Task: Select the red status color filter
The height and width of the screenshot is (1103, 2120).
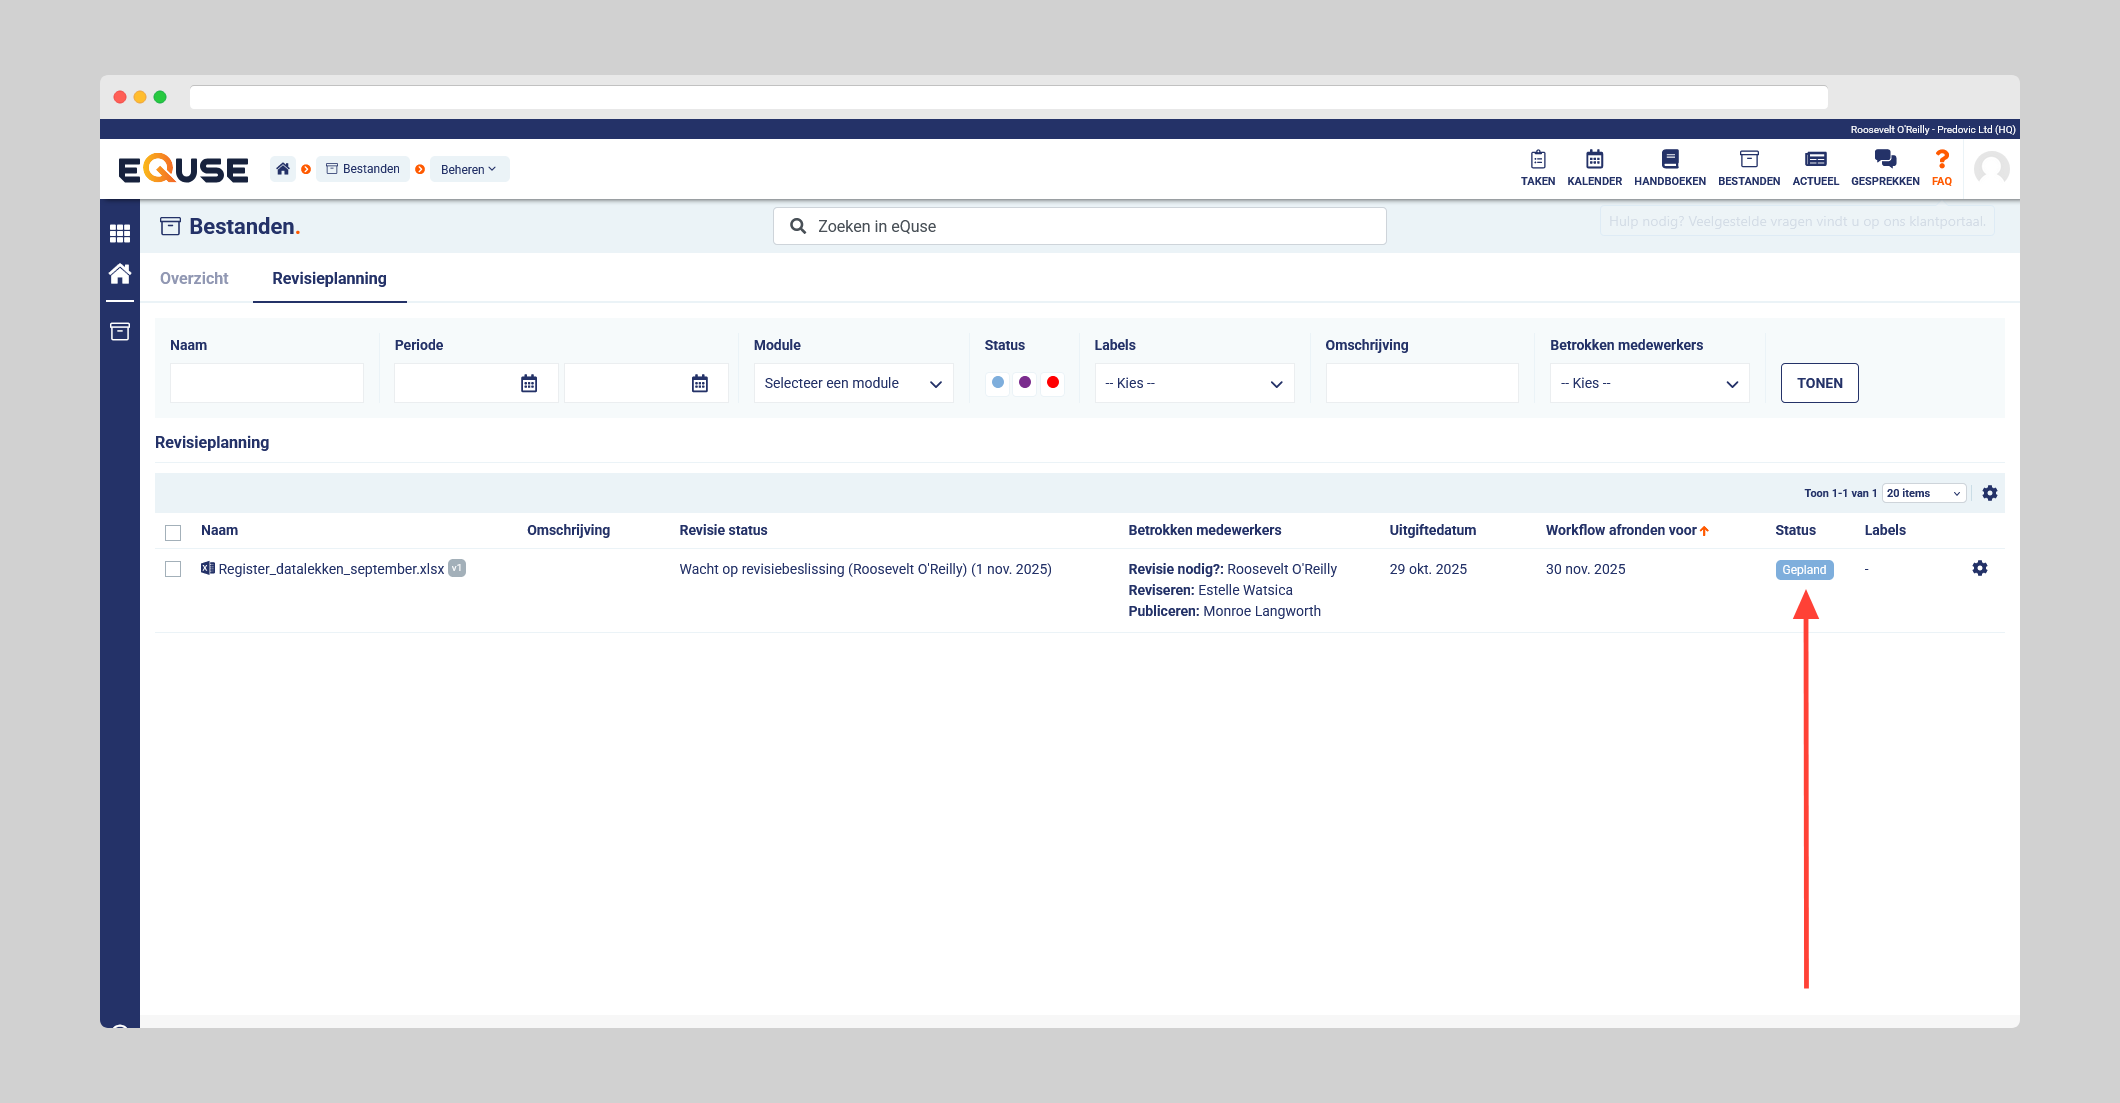Action: click(1052, 382)
